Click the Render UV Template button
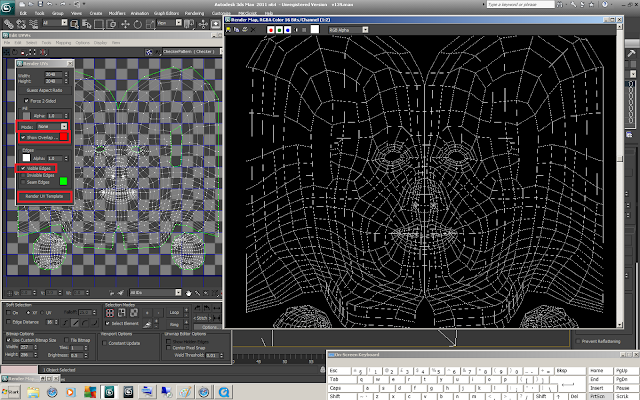Image resolution: width=640 pixels, height=400 pixels. click(x=44, y=196)
